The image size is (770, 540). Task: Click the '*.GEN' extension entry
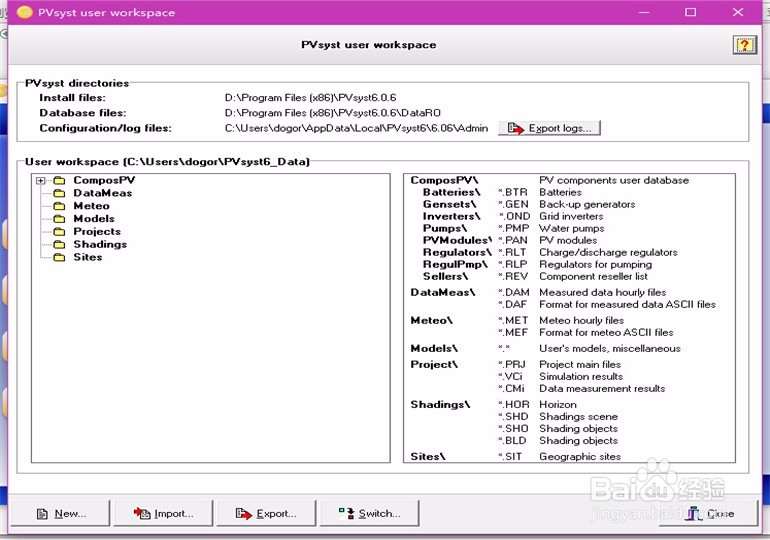[x=514, y=204]
